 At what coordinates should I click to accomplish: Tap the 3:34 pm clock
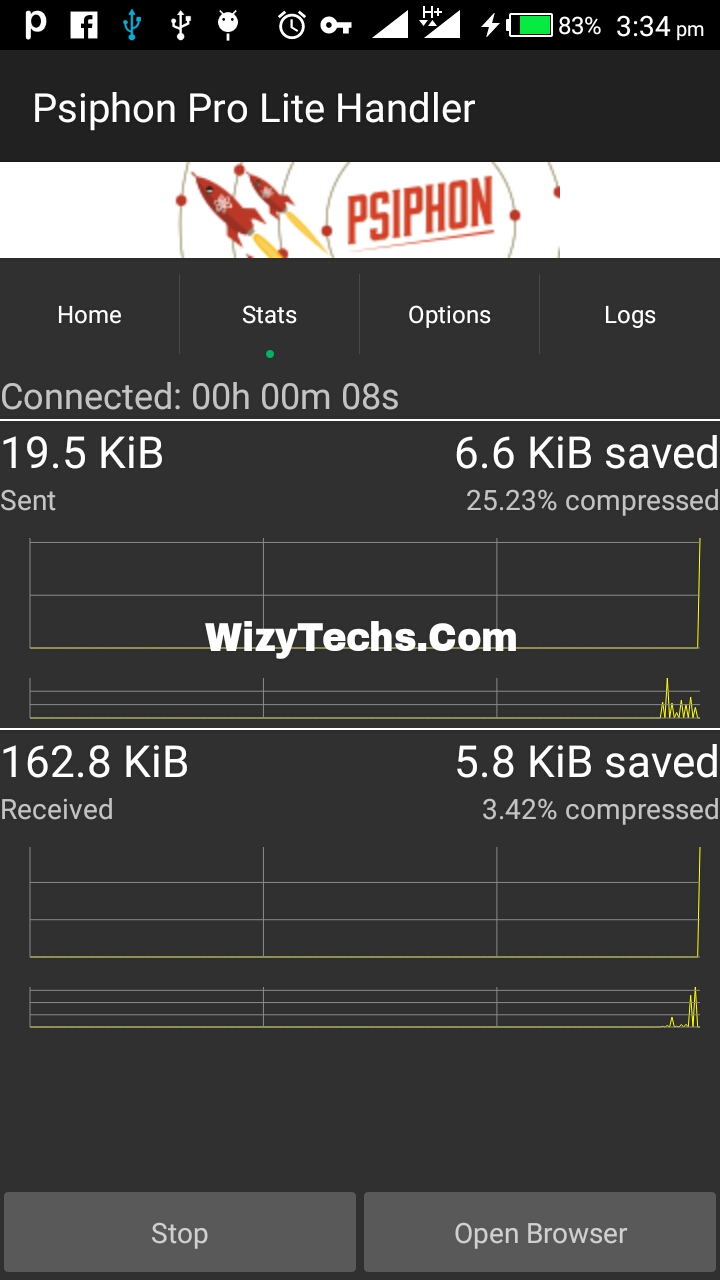click(660, 27)
